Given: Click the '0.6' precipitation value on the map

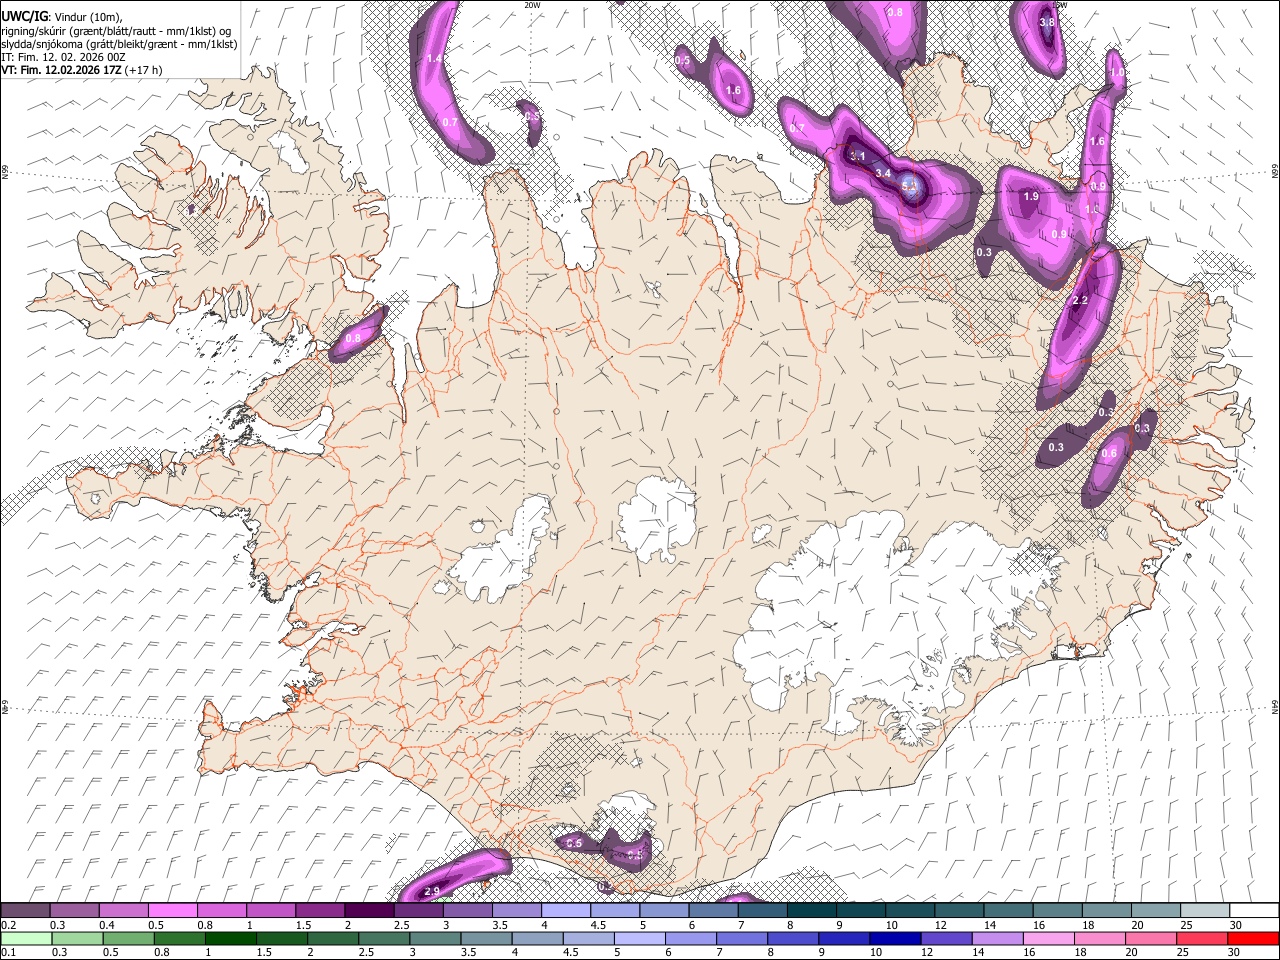Looking at the screenshot, I should pyautogui.click(x=1108, y=453).
